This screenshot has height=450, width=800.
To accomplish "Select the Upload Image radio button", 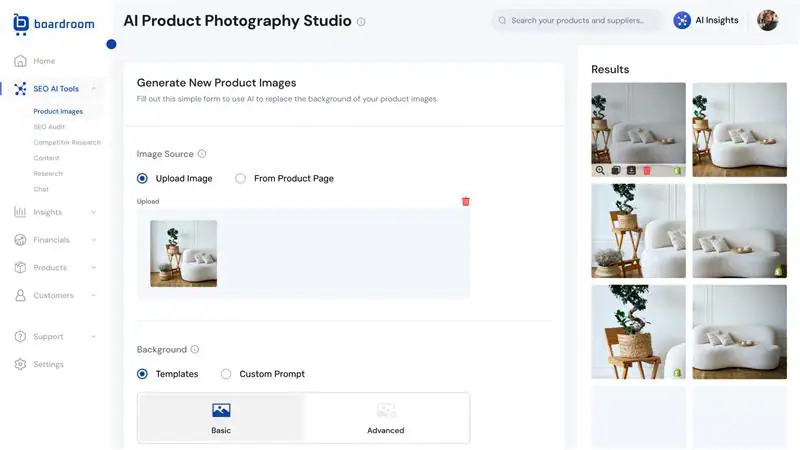I will (x=142, y=179).
